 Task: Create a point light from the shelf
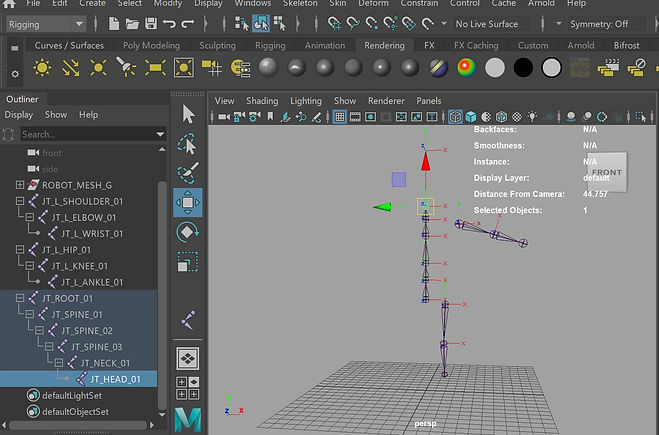click(98, 68)
